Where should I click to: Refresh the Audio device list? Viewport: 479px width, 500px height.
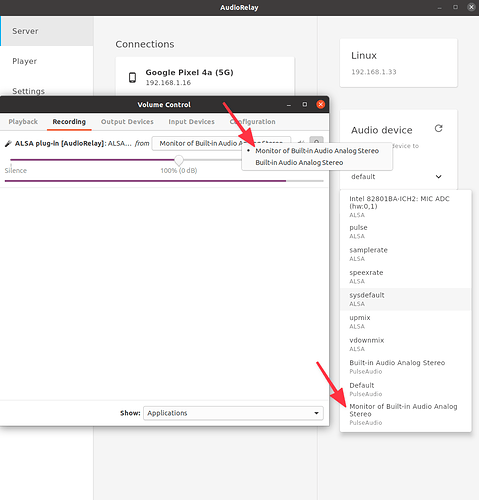pos(438,128)
